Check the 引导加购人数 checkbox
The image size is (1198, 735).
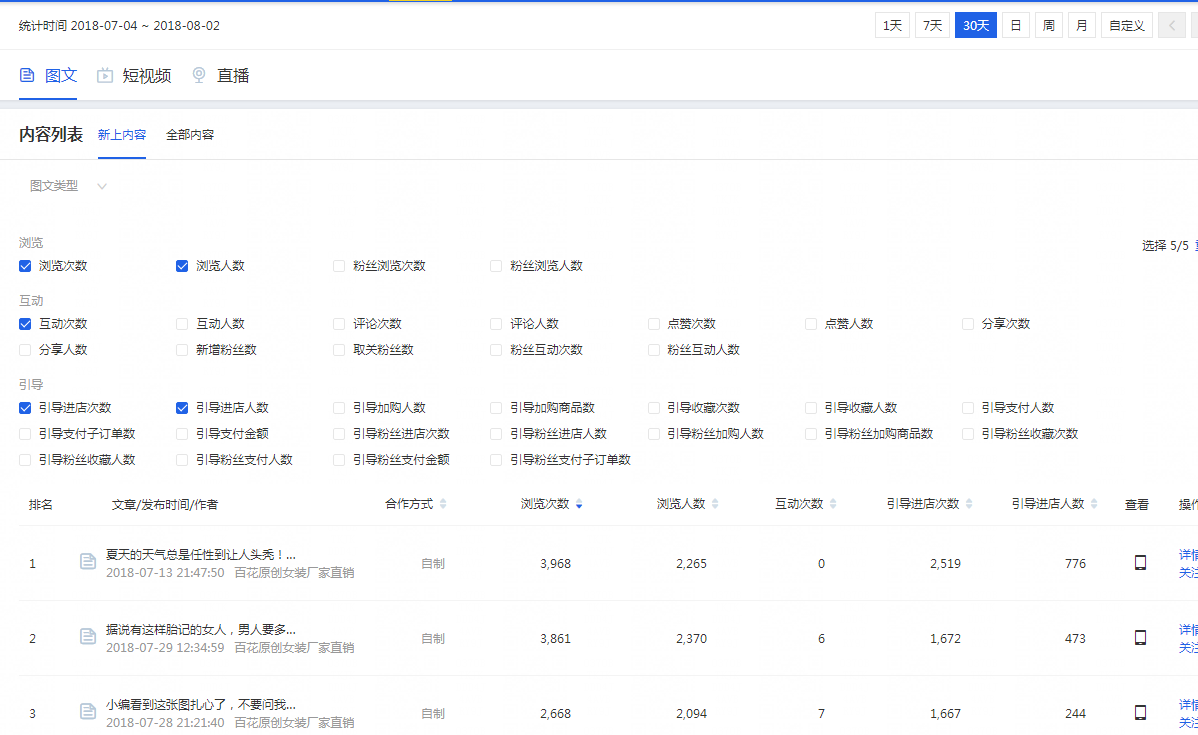tap(339, 408)
